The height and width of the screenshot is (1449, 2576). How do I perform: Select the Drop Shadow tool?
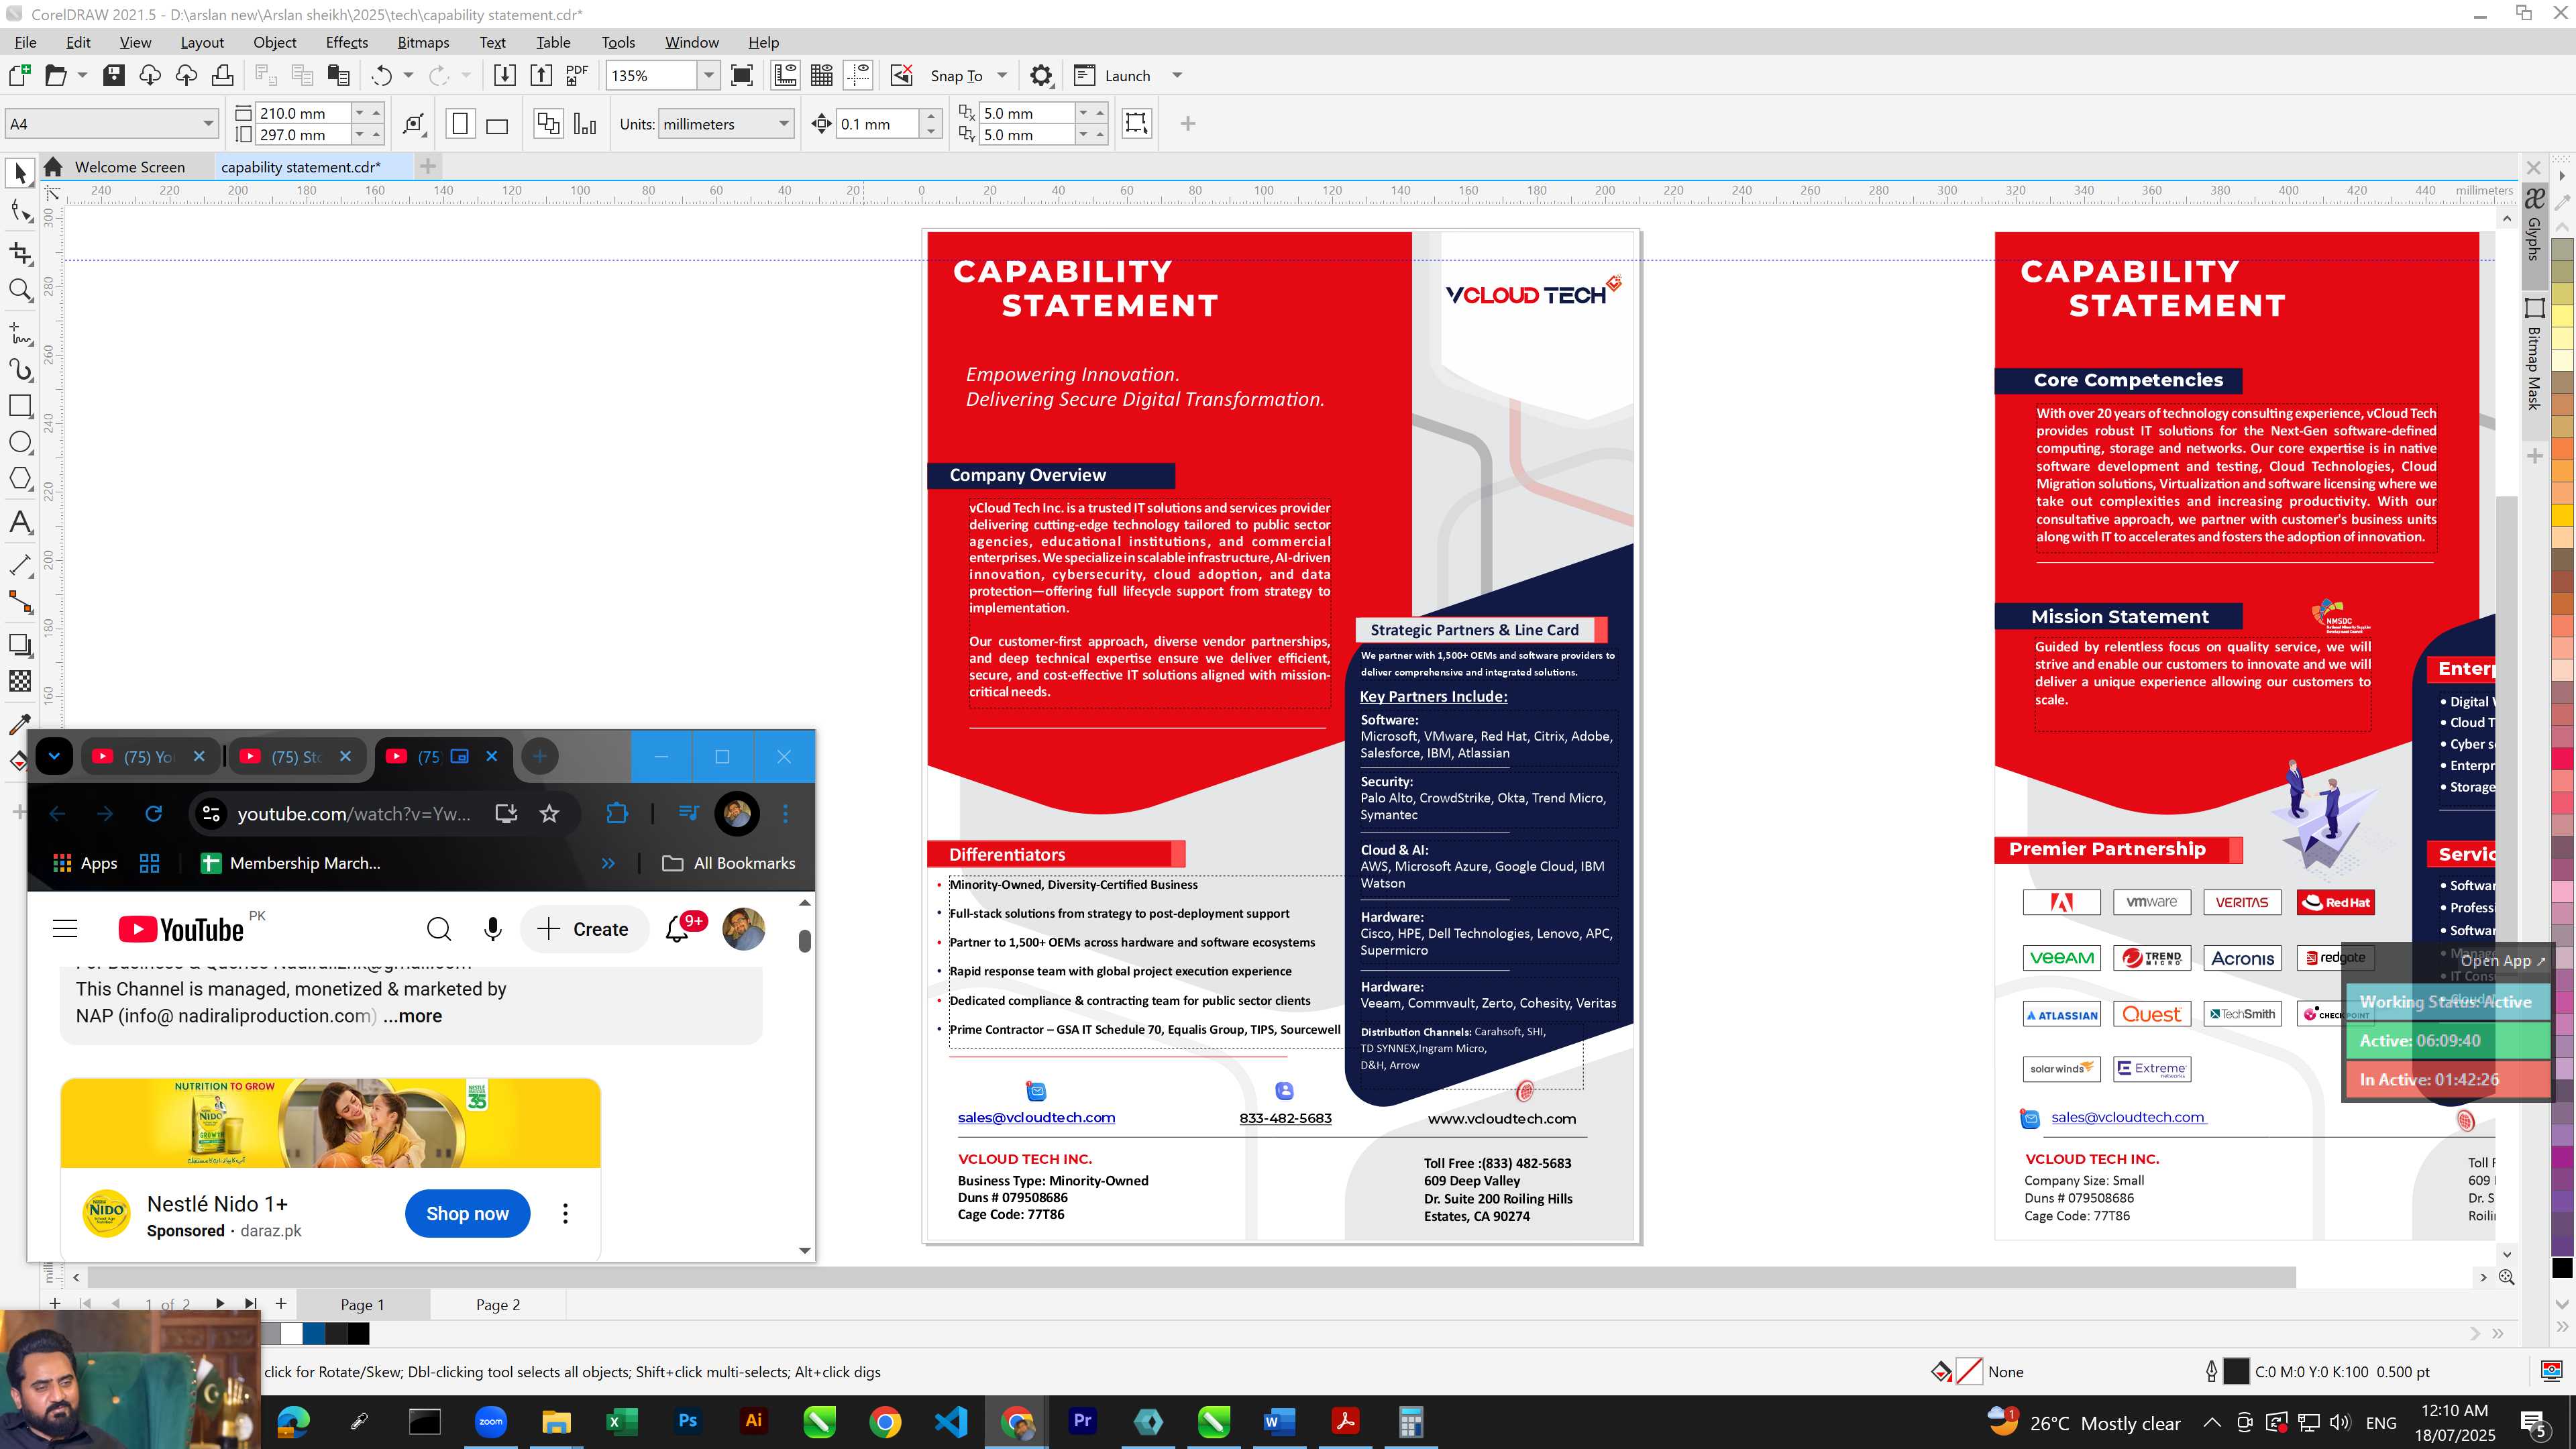[x=20, y=645]
